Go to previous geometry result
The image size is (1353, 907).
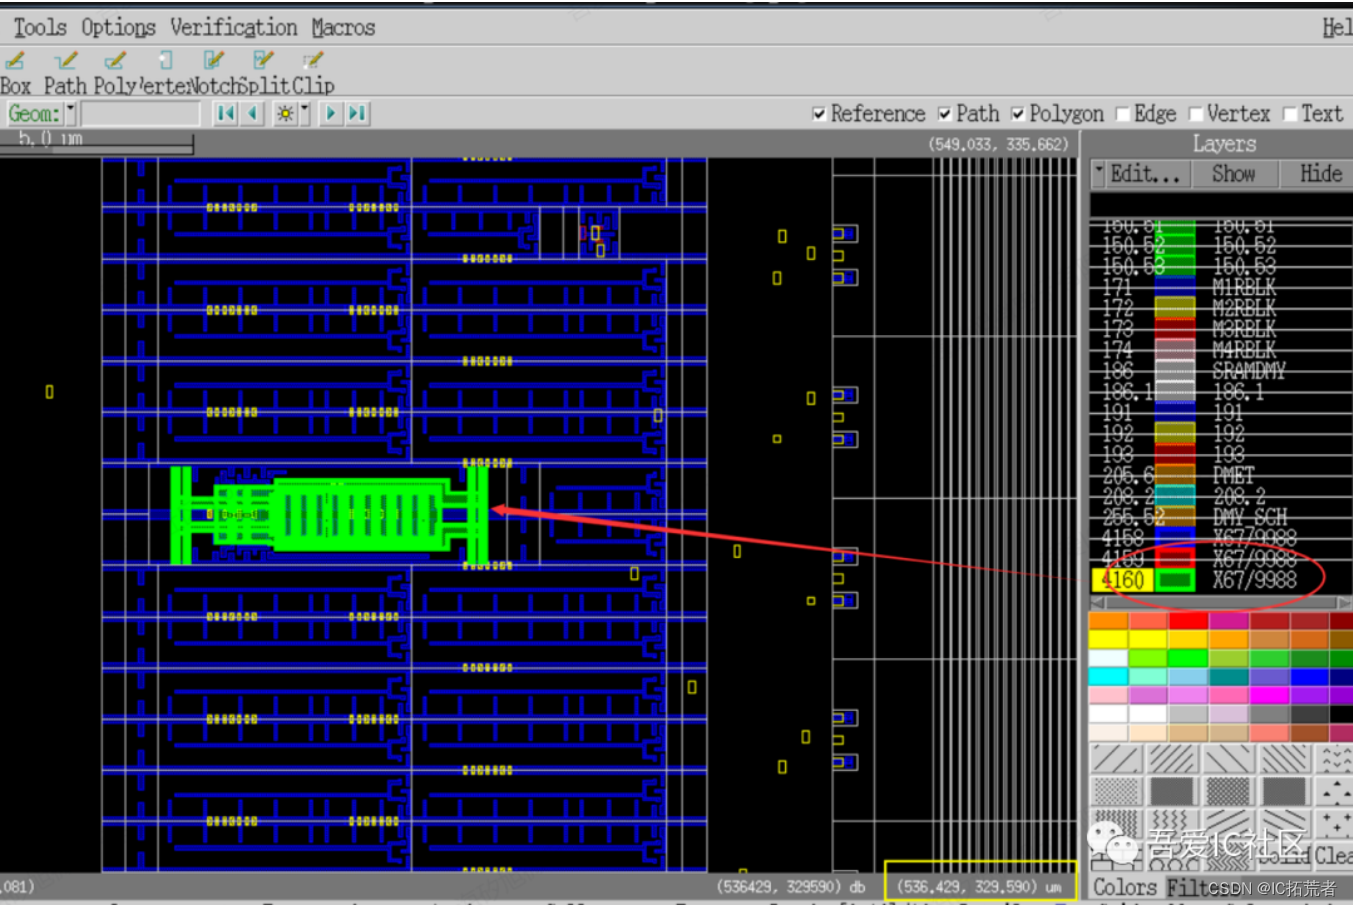[253, 113]
